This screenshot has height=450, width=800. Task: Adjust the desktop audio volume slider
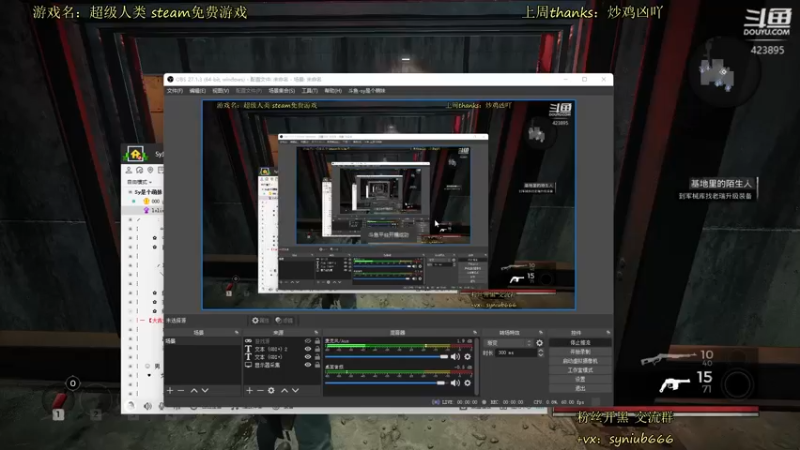point(386,383)
